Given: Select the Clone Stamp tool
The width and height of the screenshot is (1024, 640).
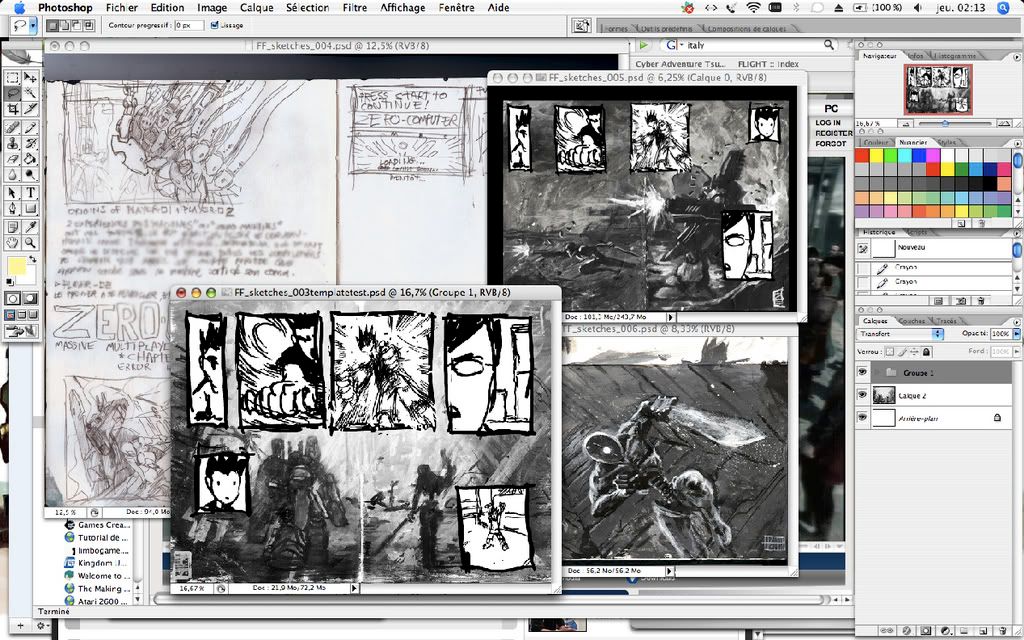Looking at the screenshot, I should [12, 143].
